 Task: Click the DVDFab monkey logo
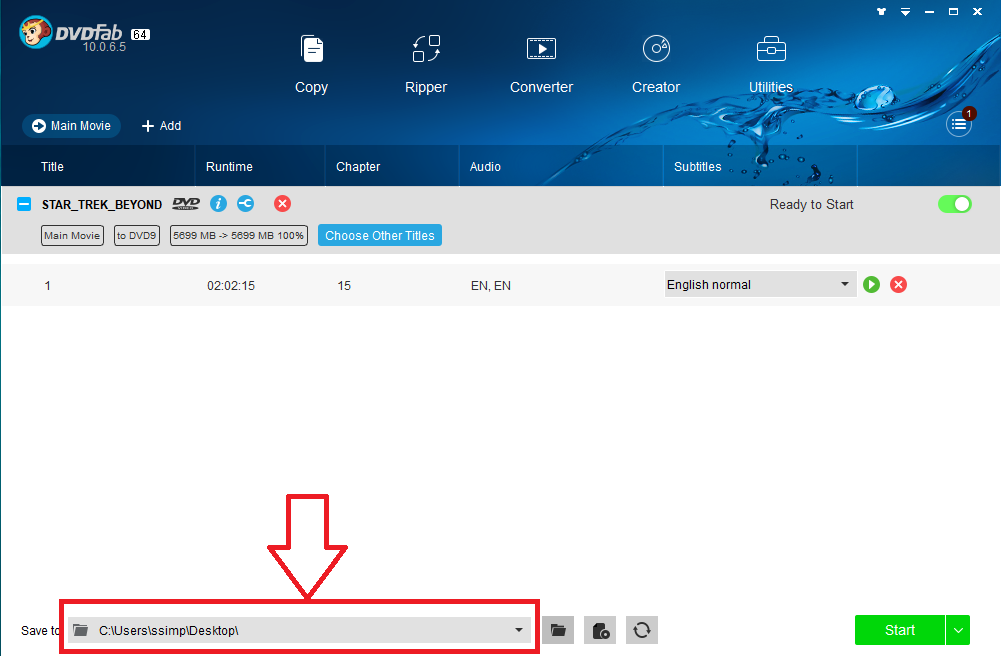click(x=35, y=33)
